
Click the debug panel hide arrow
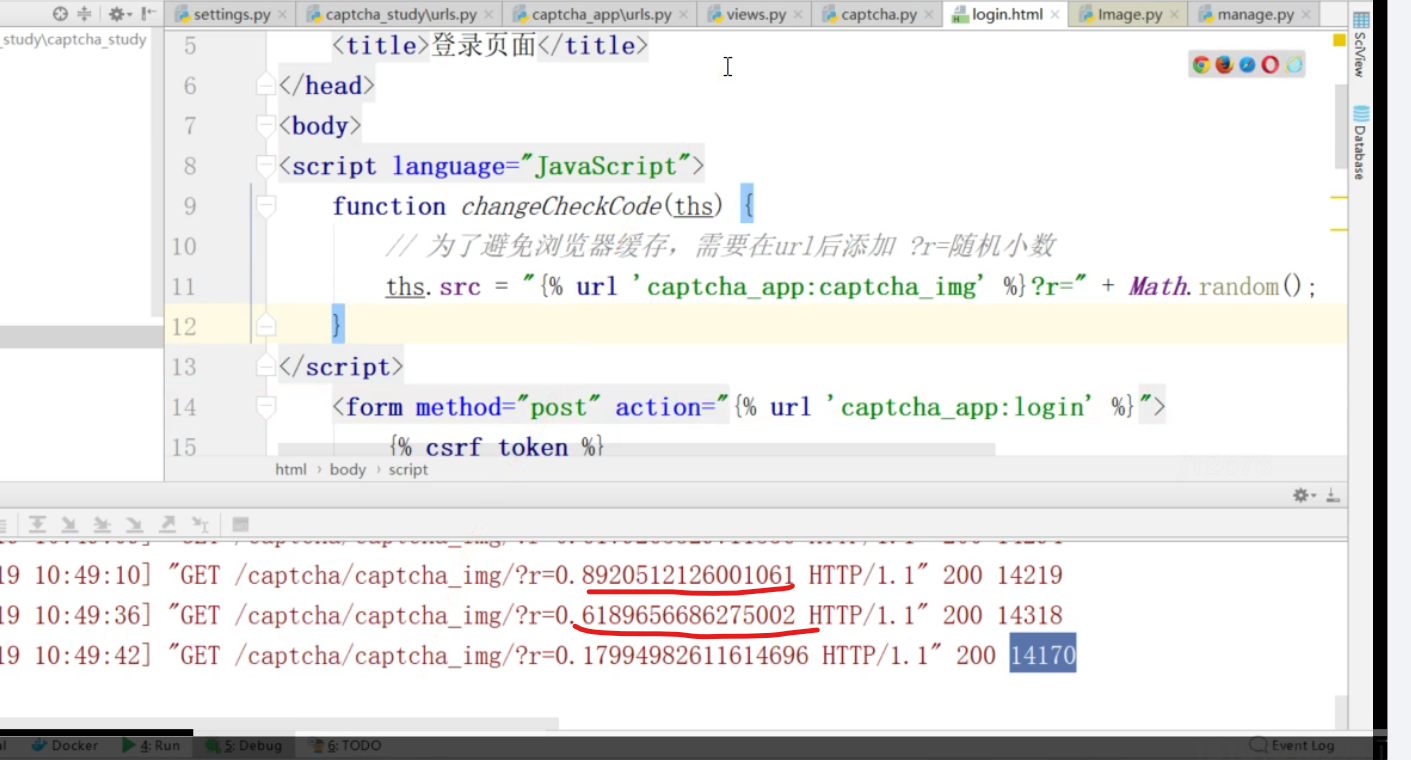(x=1333, y=495)
